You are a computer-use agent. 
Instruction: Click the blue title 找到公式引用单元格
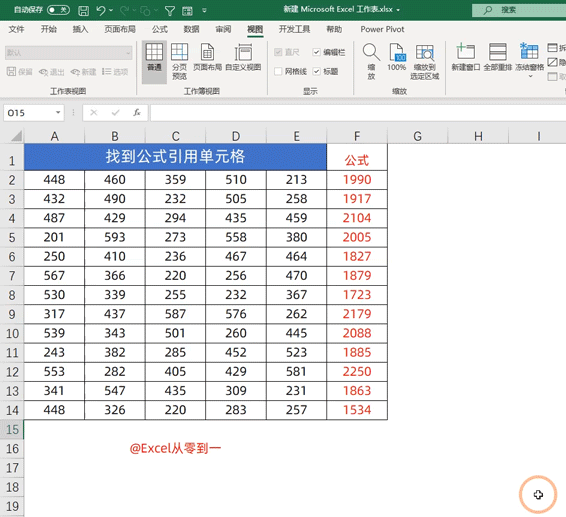tap(175, 157)
